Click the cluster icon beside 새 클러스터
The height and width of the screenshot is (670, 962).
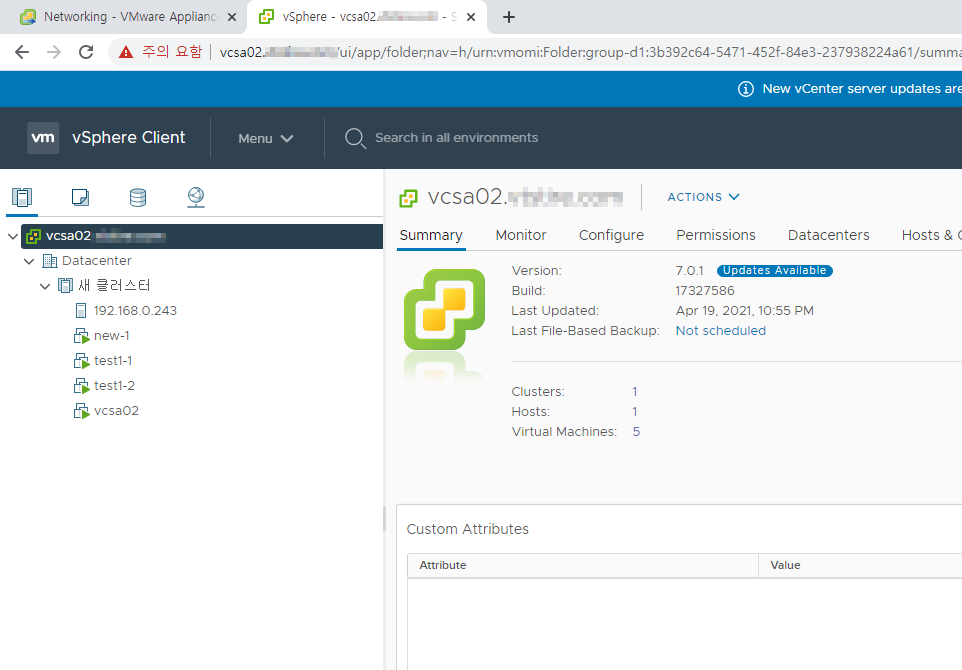coord(66,285)
